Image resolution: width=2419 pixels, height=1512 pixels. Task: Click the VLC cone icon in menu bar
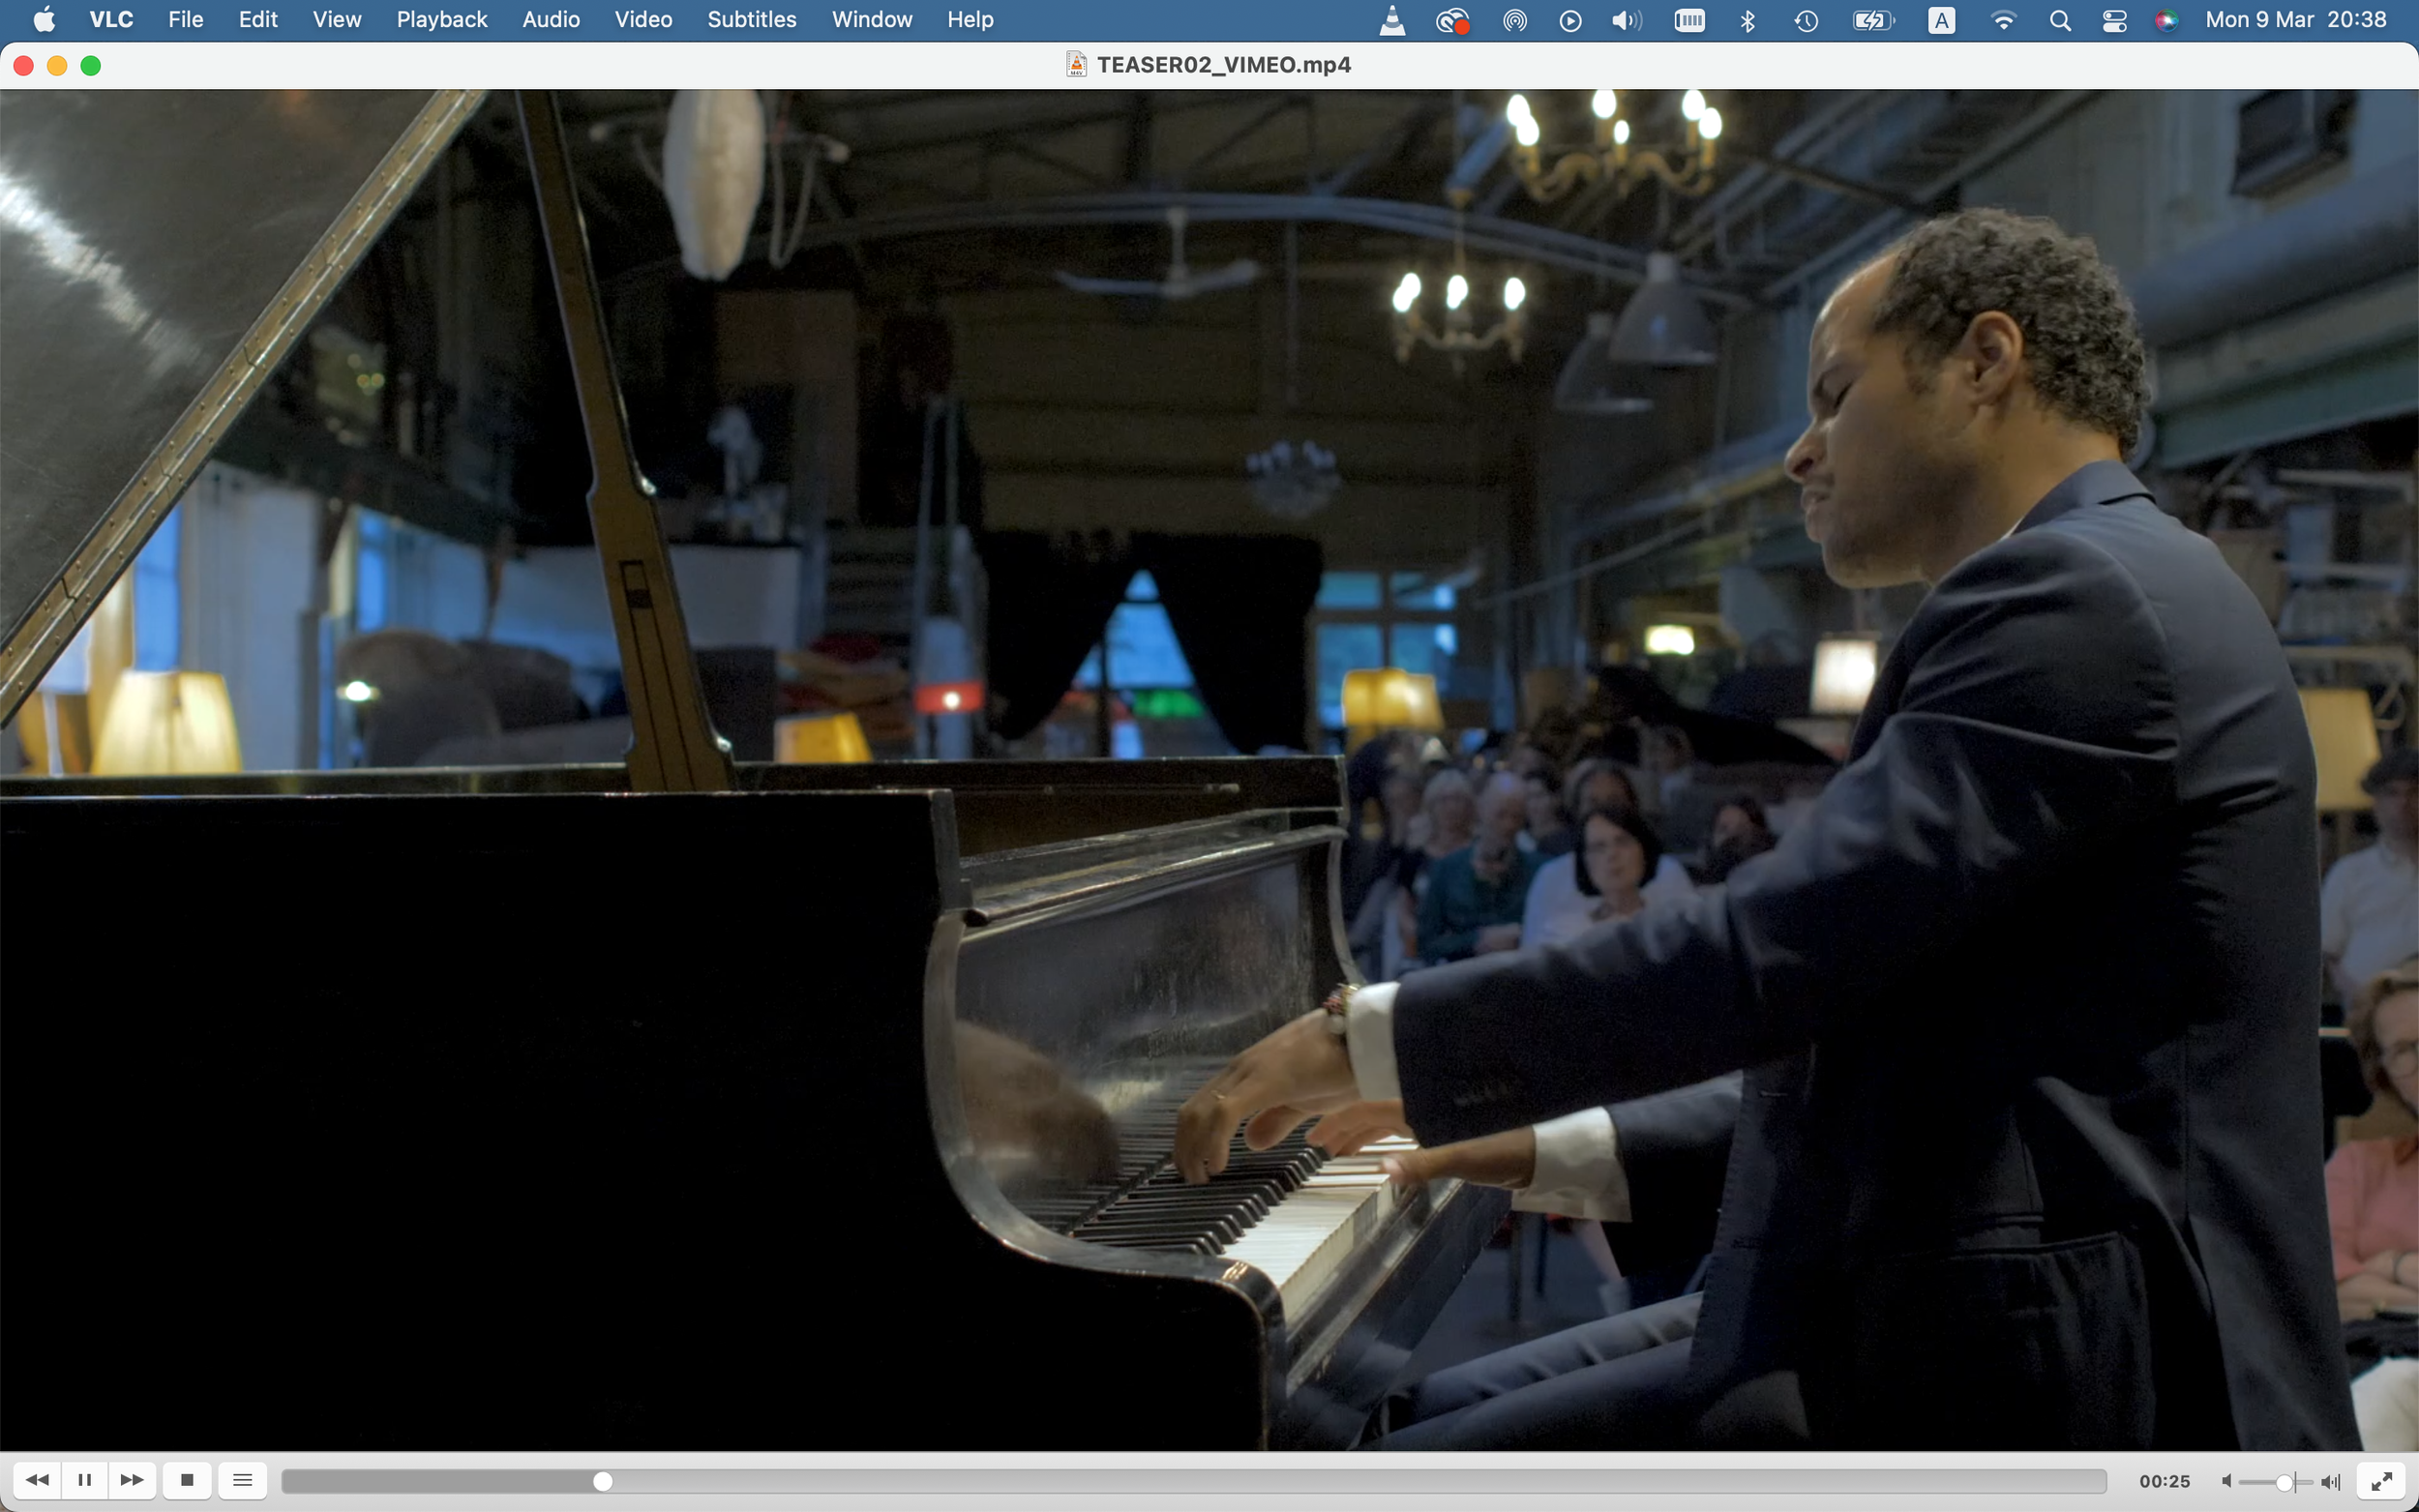[1392, 20]
